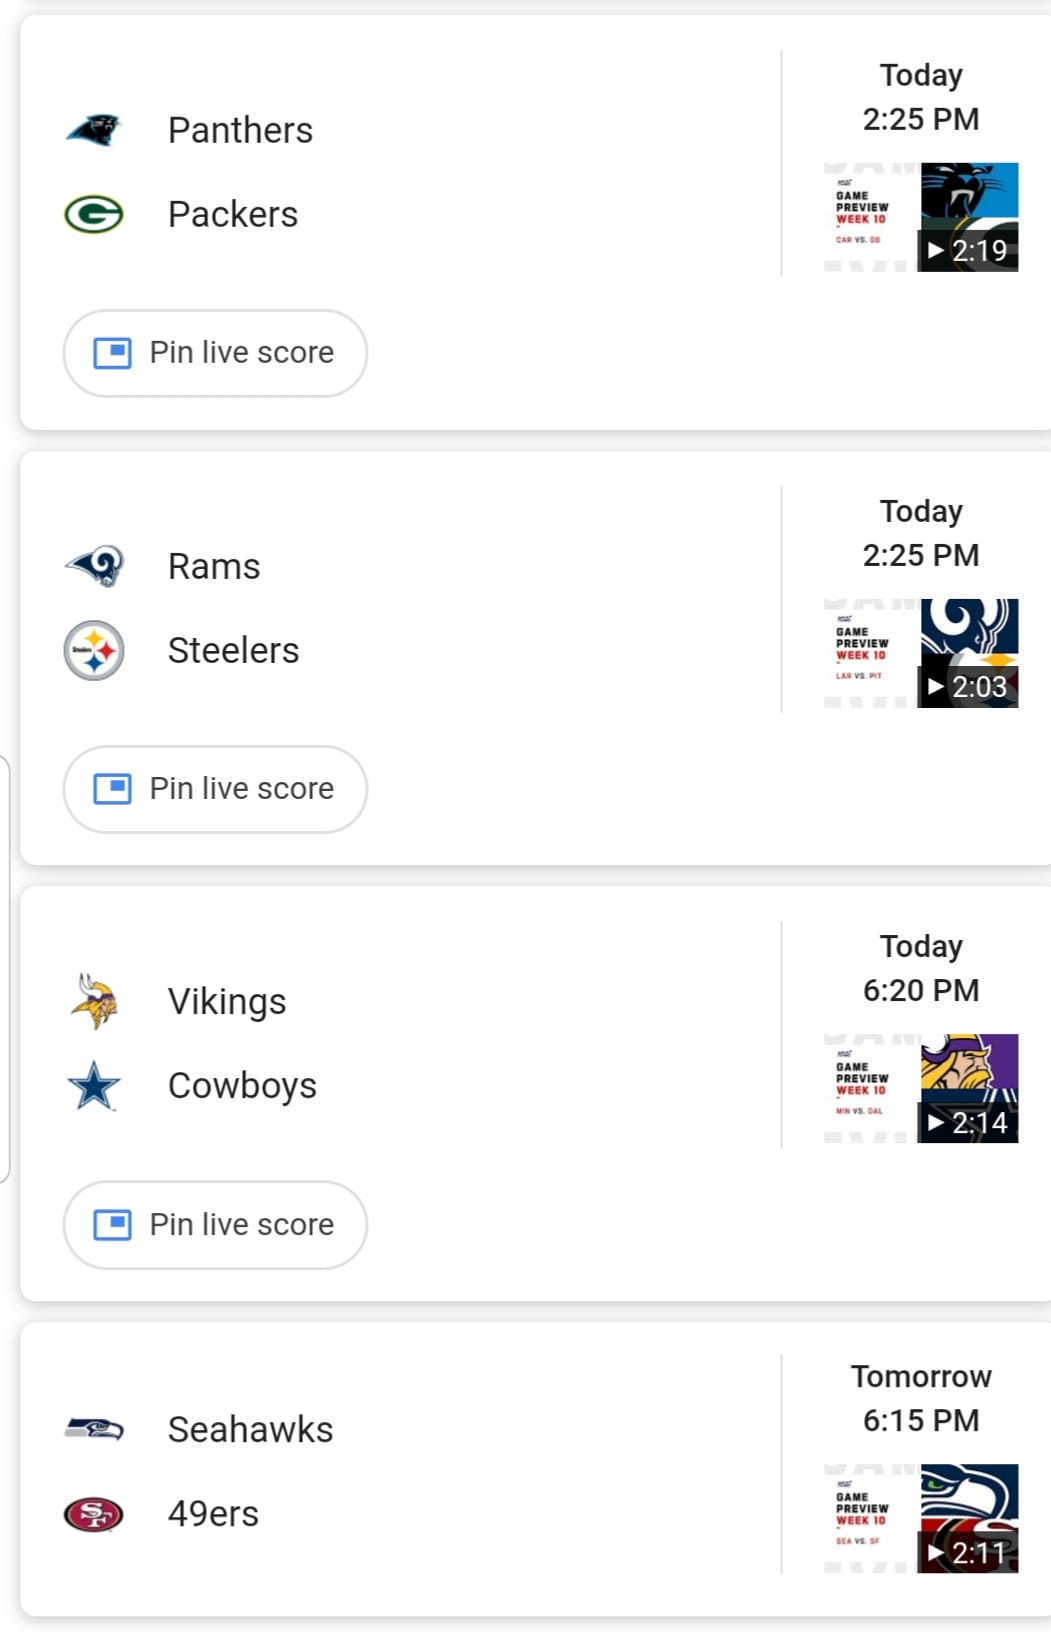This screenshot has width=1051, height=1632.
Task: Open the Packers team name link
Action: coord(233,214)
